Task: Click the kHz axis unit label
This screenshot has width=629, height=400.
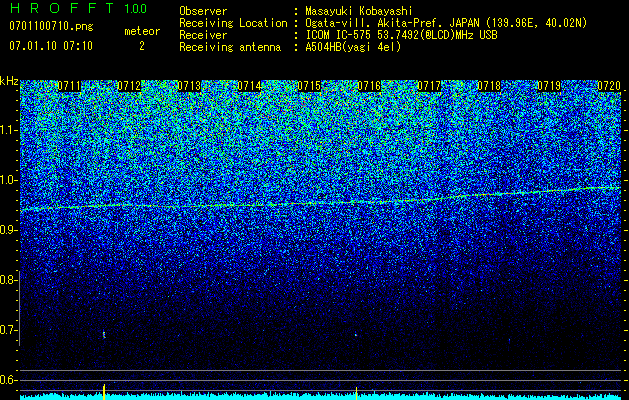Action: pyautogui.click(x=9, y=81)
